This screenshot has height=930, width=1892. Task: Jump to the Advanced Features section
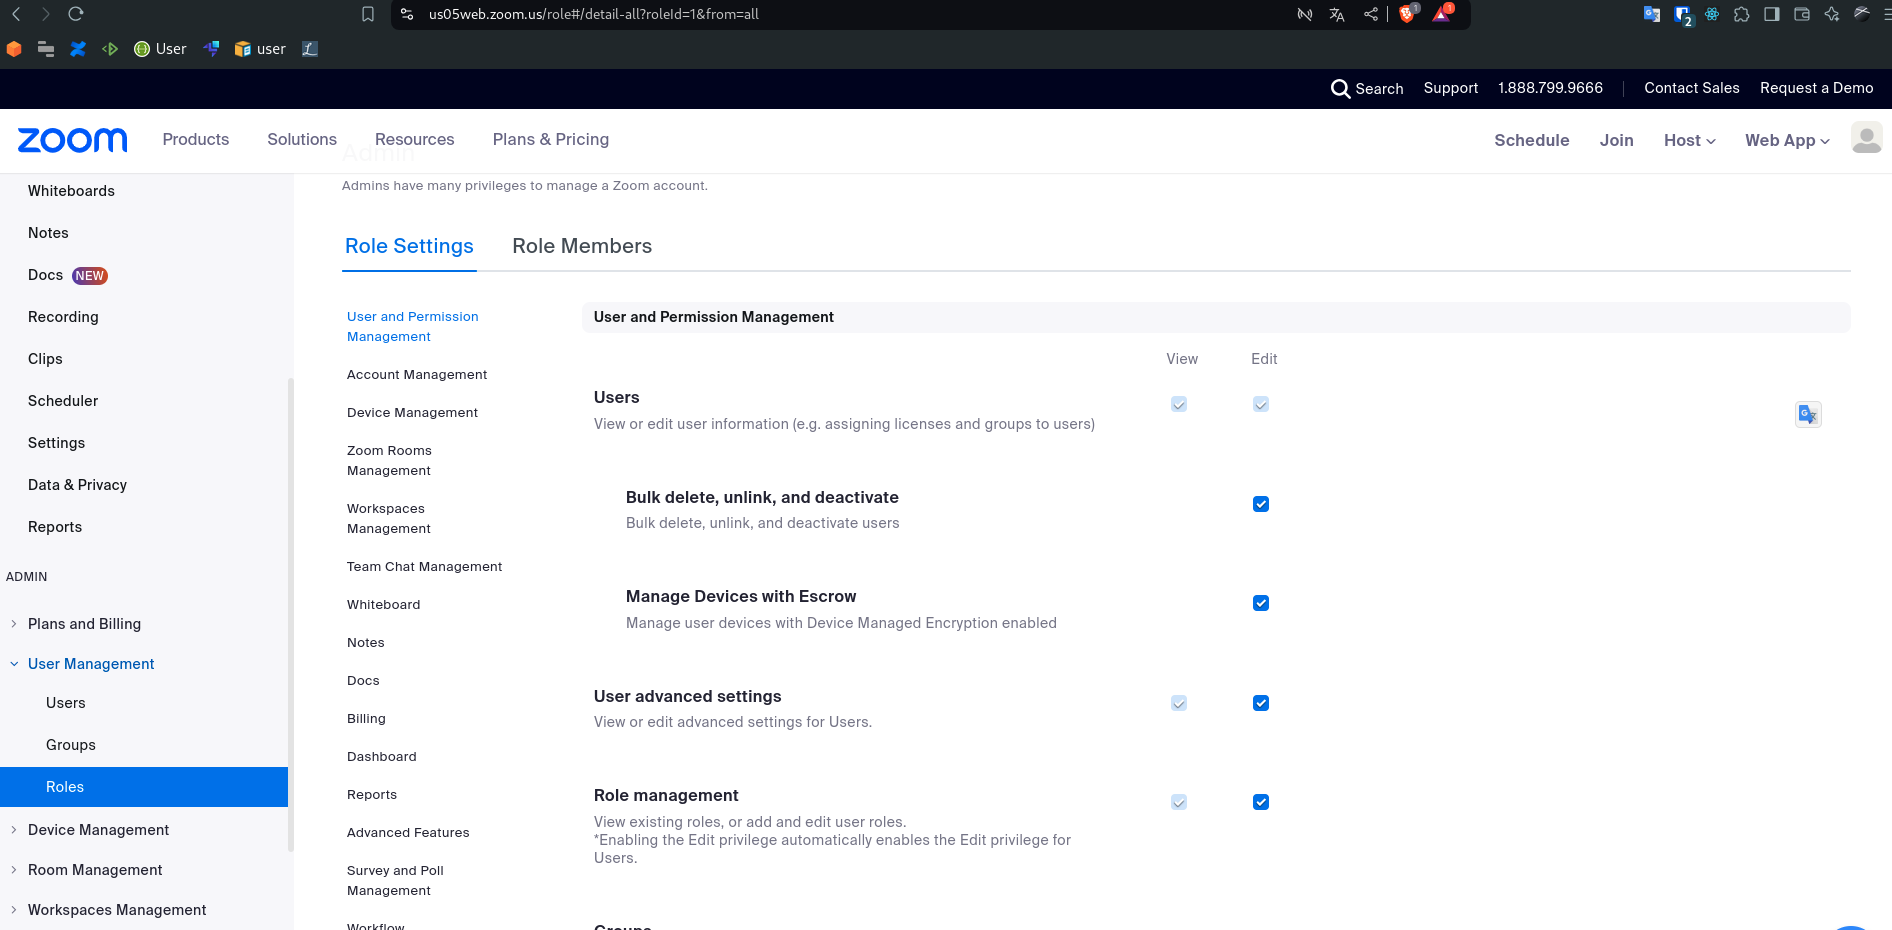point(408,833)
